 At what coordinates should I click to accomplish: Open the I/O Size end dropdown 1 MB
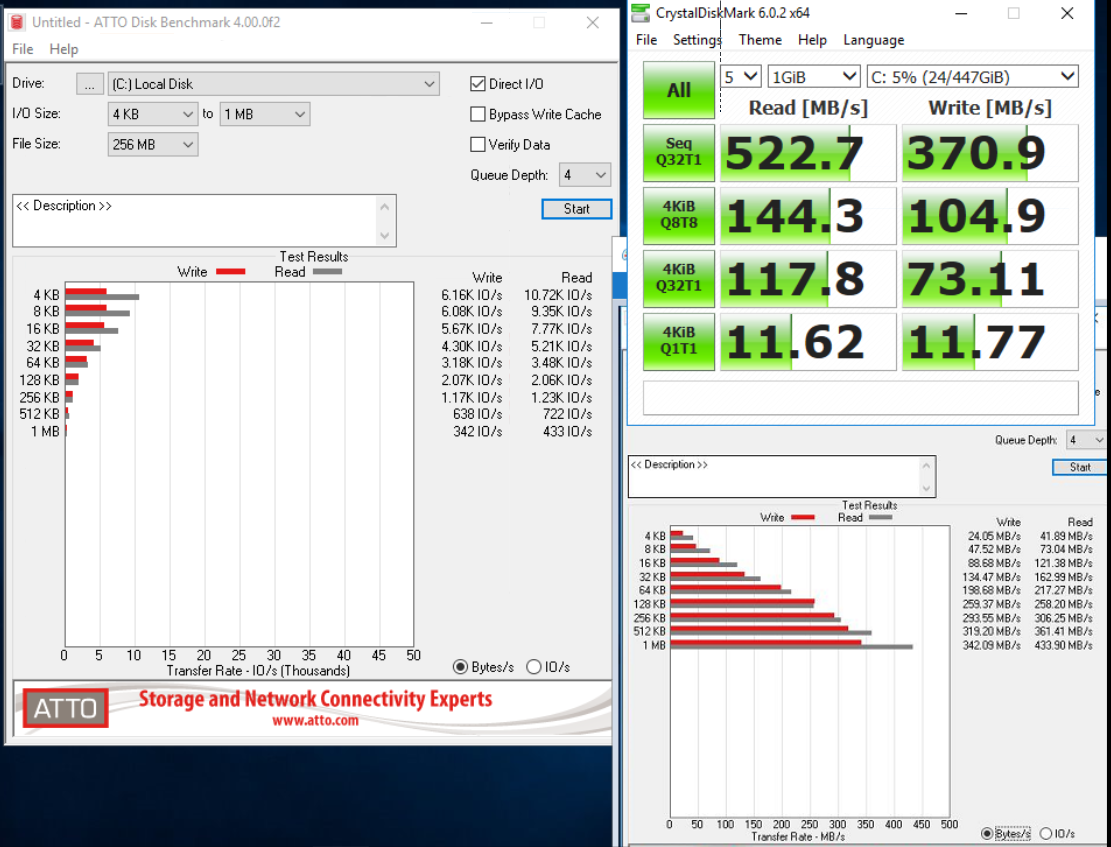tap(265, 114)
